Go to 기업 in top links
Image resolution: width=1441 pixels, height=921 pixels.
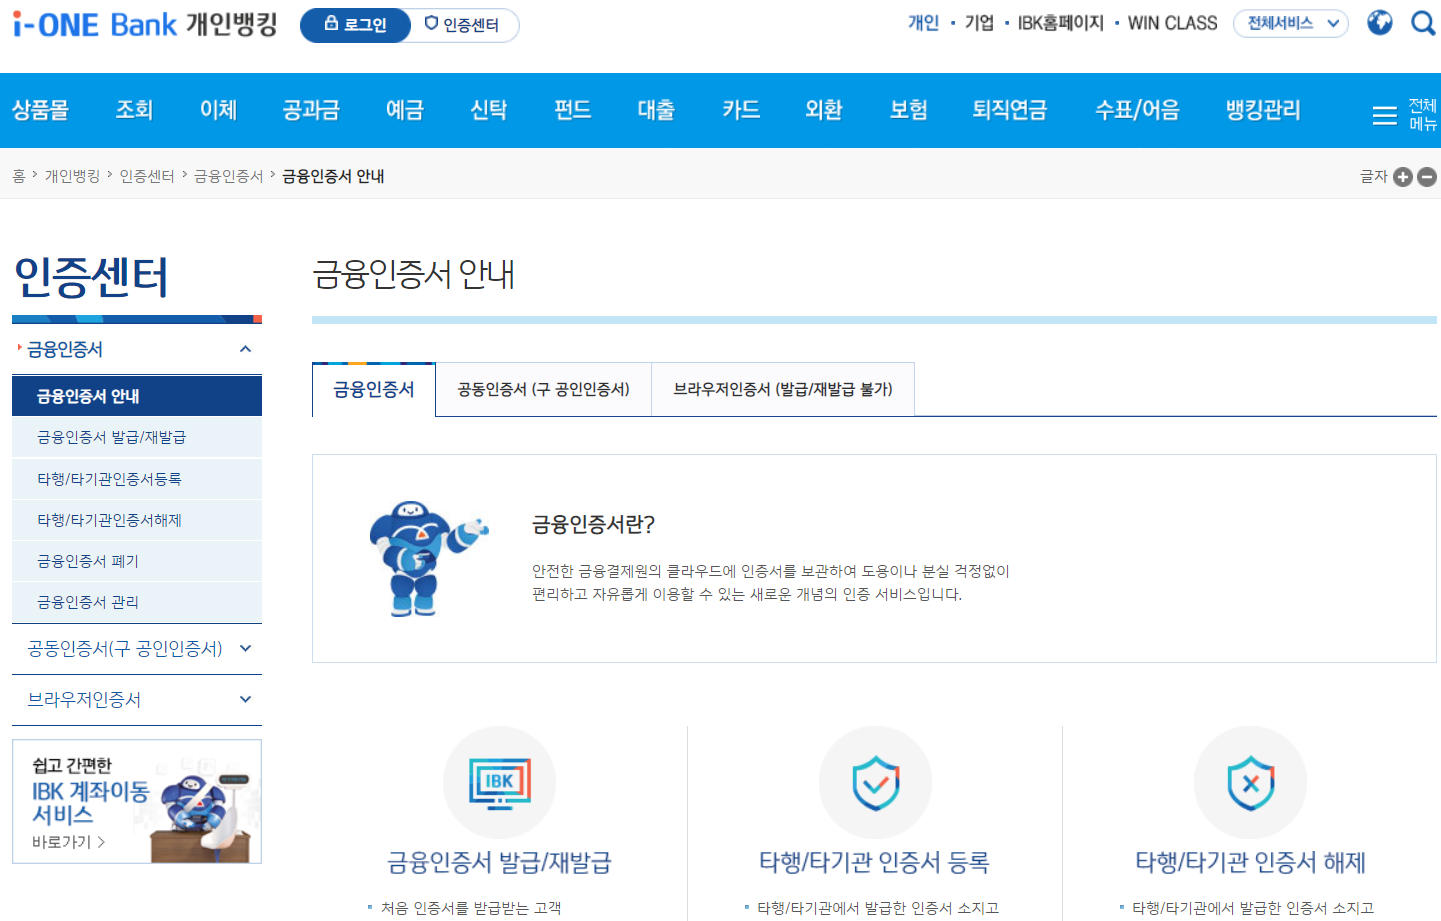pyautogui.click(x=979, y=23)
